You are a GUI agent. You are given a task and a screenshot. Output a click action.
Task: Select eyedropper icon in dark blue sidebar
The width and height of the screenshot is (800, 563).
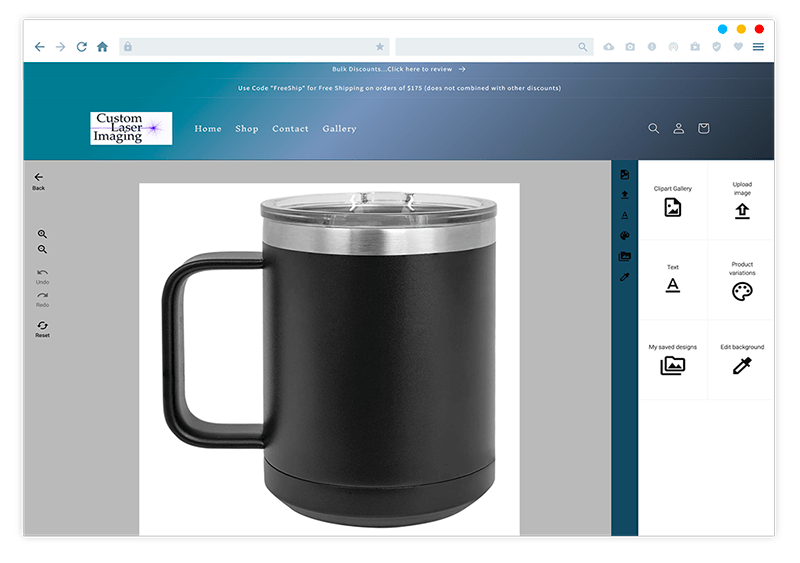point(624,277)
